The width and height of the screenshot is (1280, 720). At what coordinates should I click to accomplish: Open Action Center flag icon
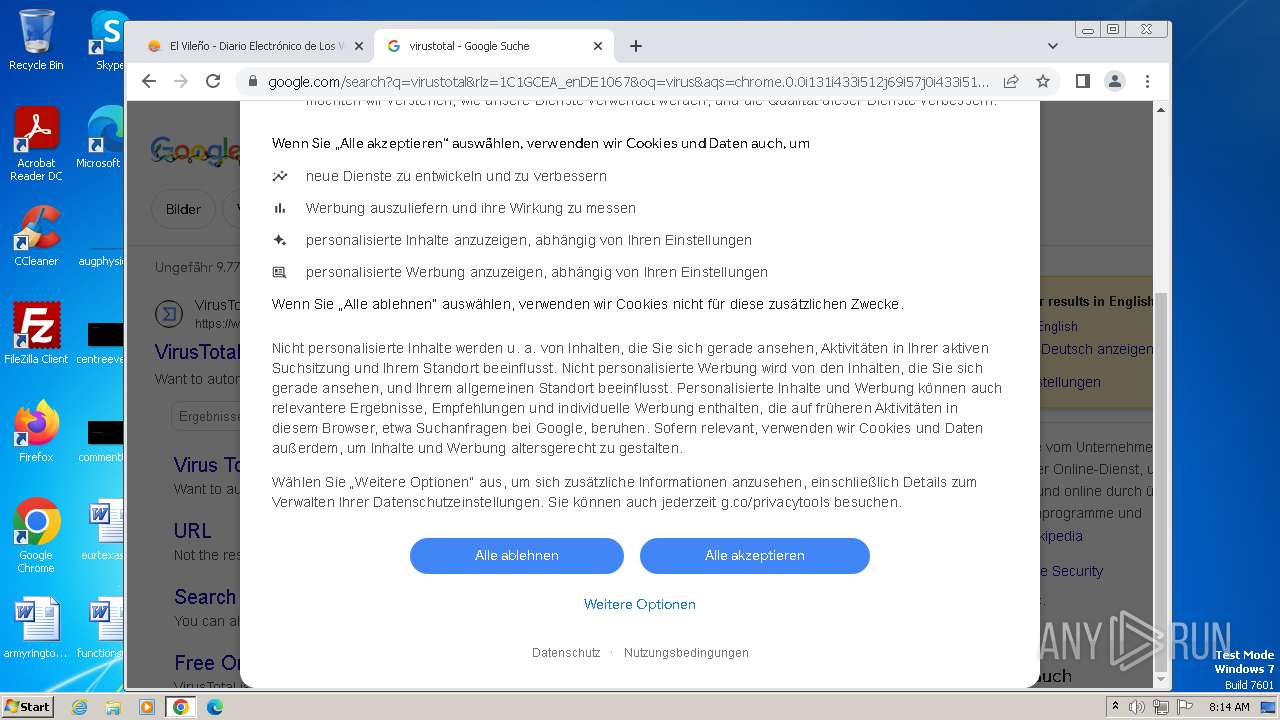click(1183, 707)
